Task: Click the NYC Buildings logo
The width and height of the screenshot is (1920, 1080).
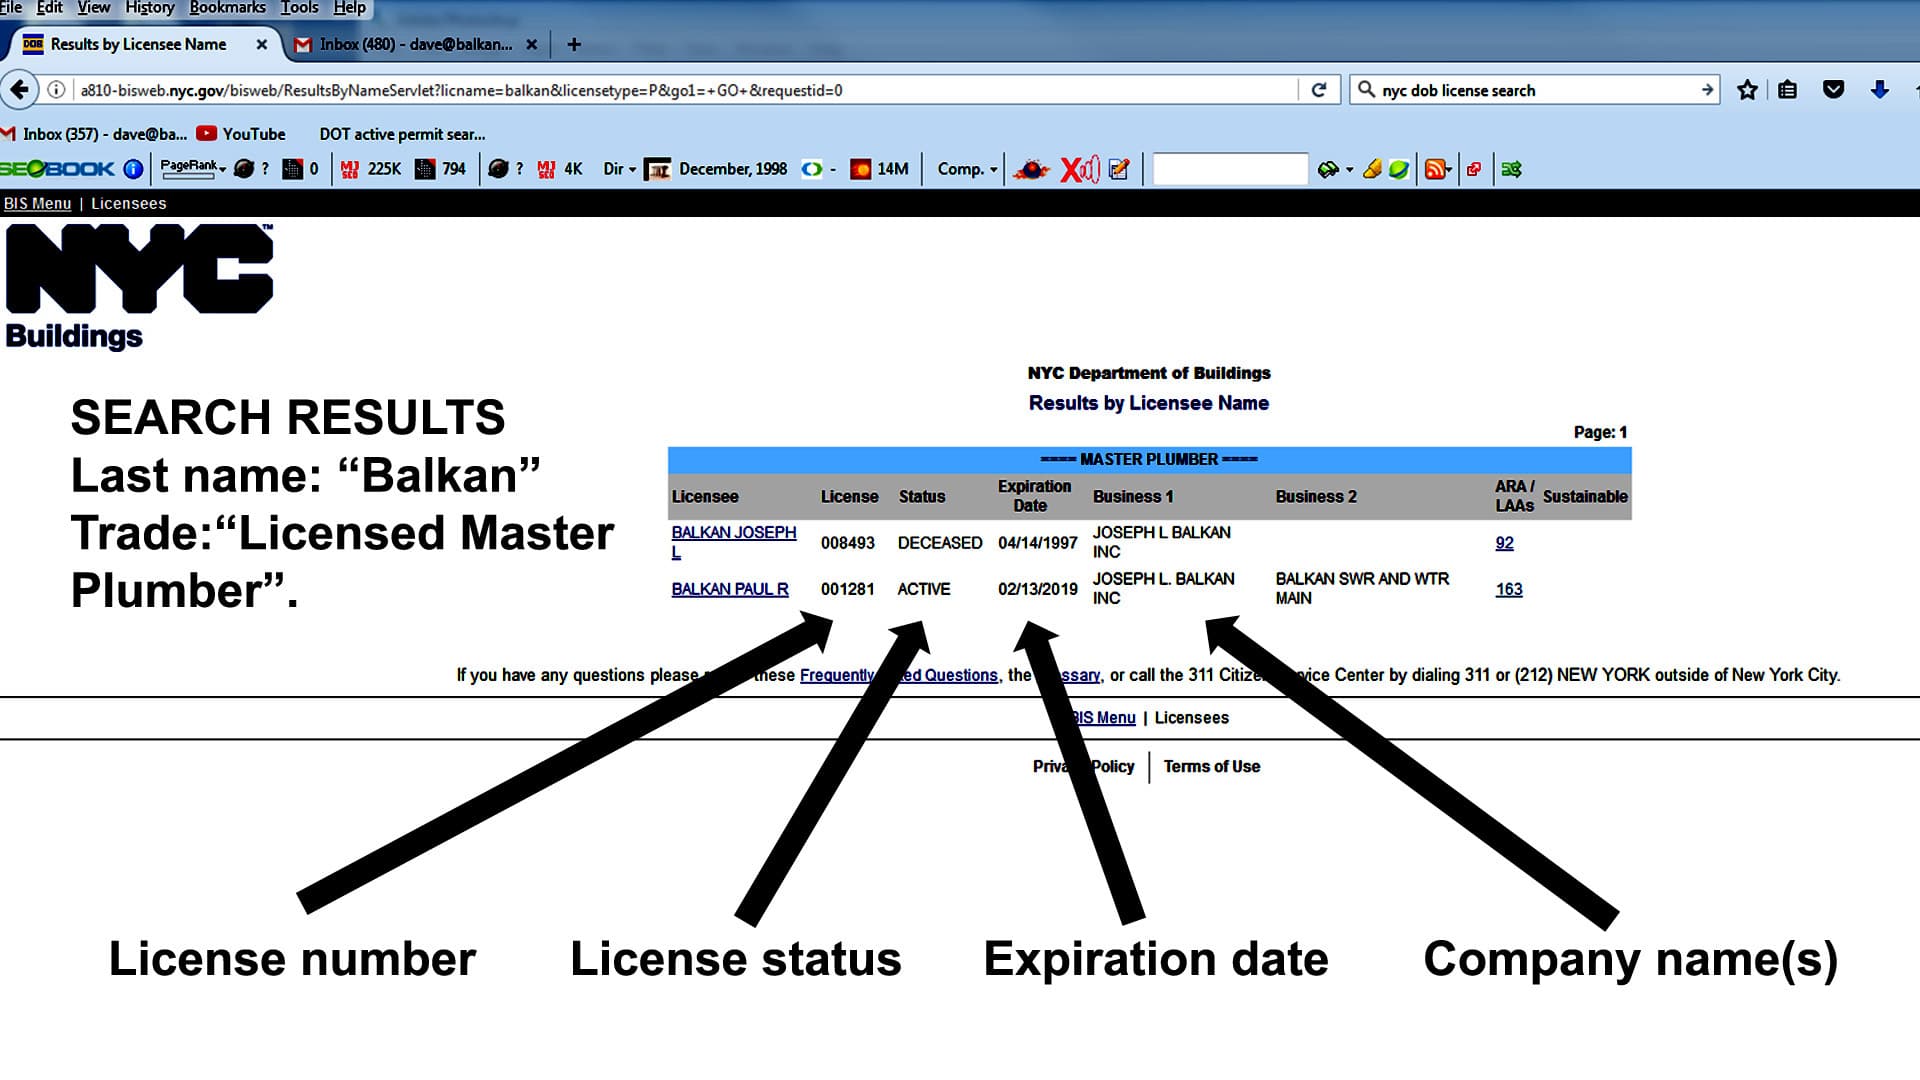Action: (x=140, y=287)
